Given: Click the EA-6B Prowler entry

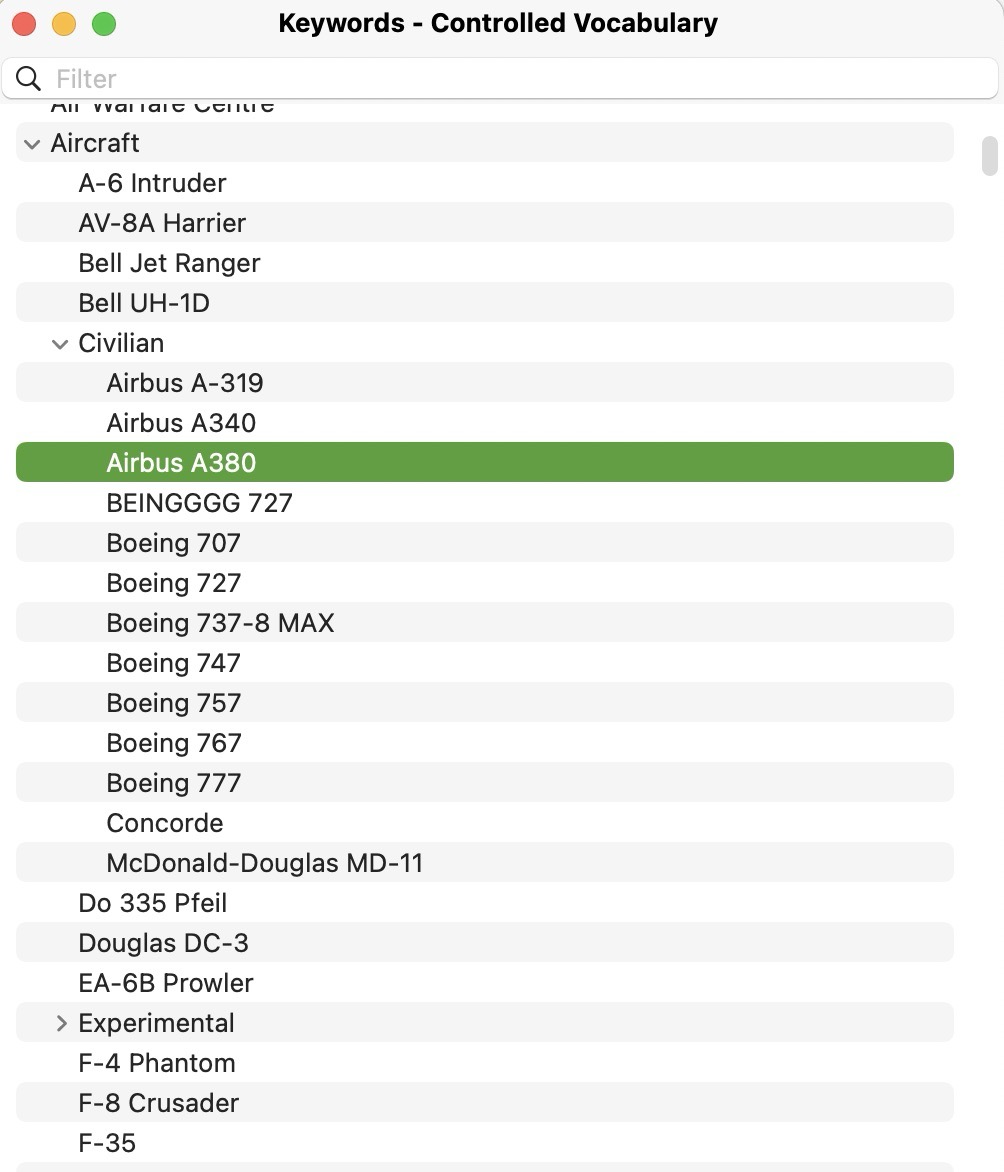Looking at the screenshot, I should [166, 983].
